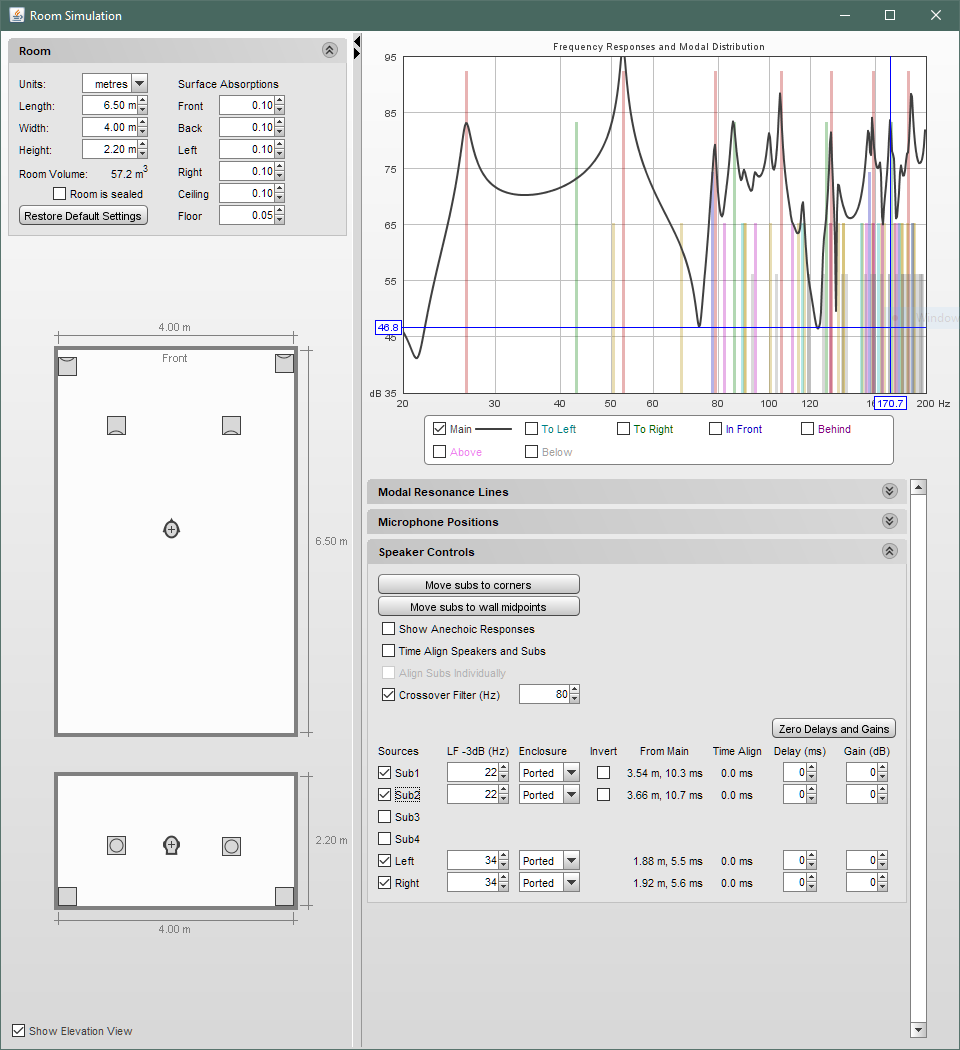This screenshot has width=960, height=1050.
Task: Click the 170.7 Hz frequency cursor marker
Action: (x=889, y=403)
